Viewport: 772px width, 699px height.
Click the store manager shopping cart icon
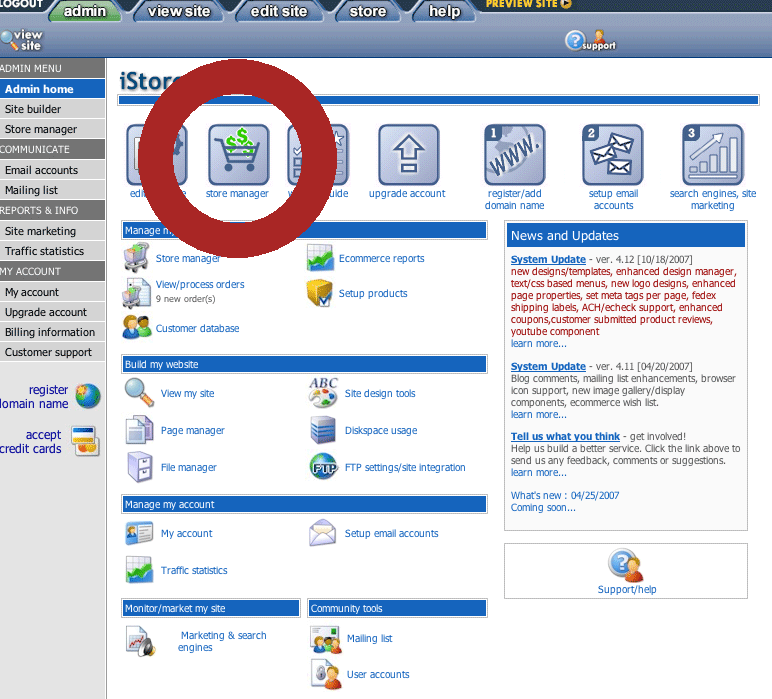click(237, 155)
